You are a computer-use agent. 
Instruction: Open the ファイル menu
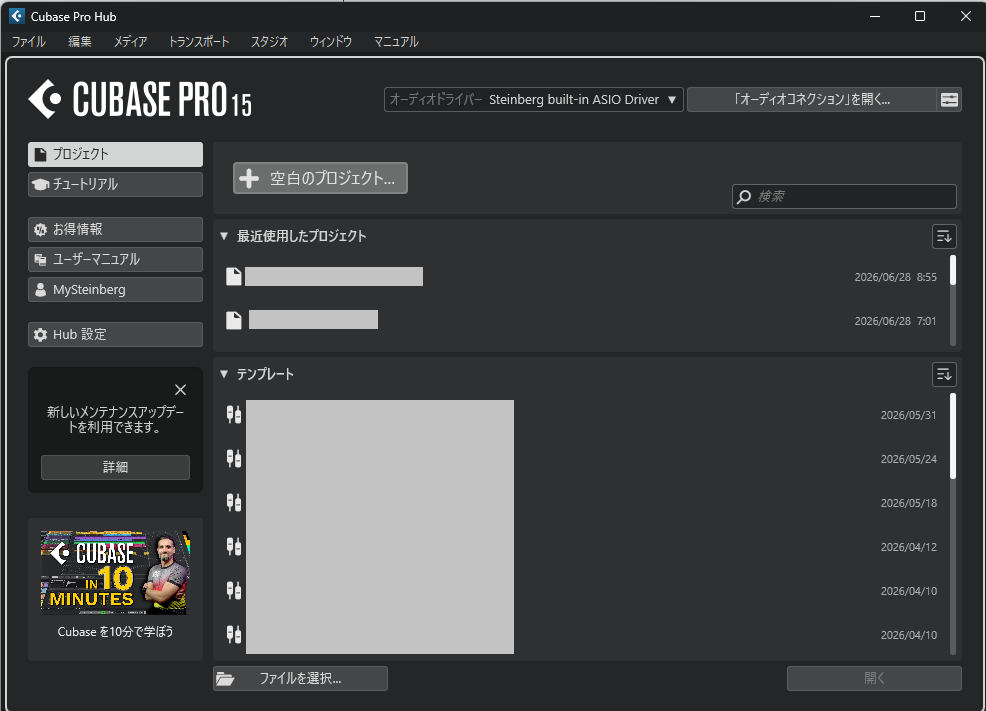pyautogui.click(x=28, y=41)
